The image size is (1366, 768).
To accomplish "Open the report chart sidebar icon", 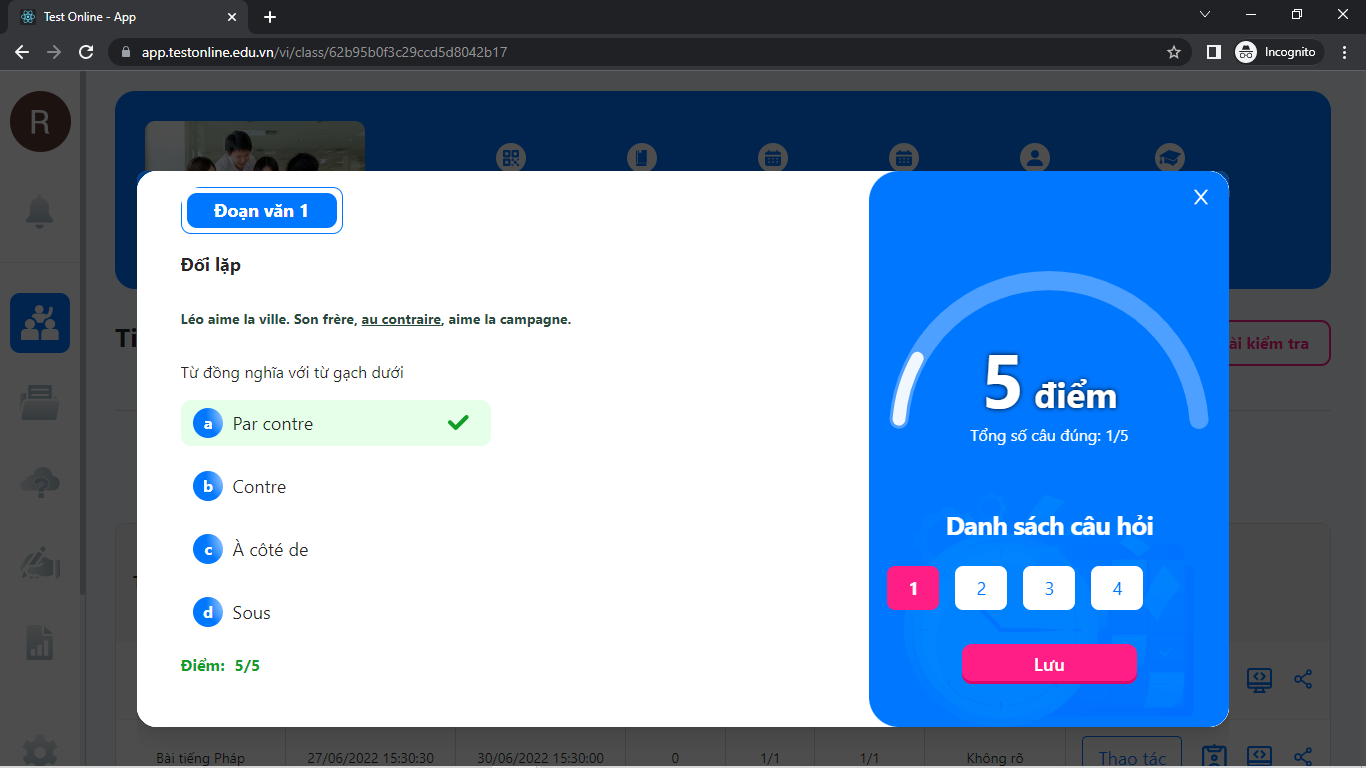I will click(40, 642).
